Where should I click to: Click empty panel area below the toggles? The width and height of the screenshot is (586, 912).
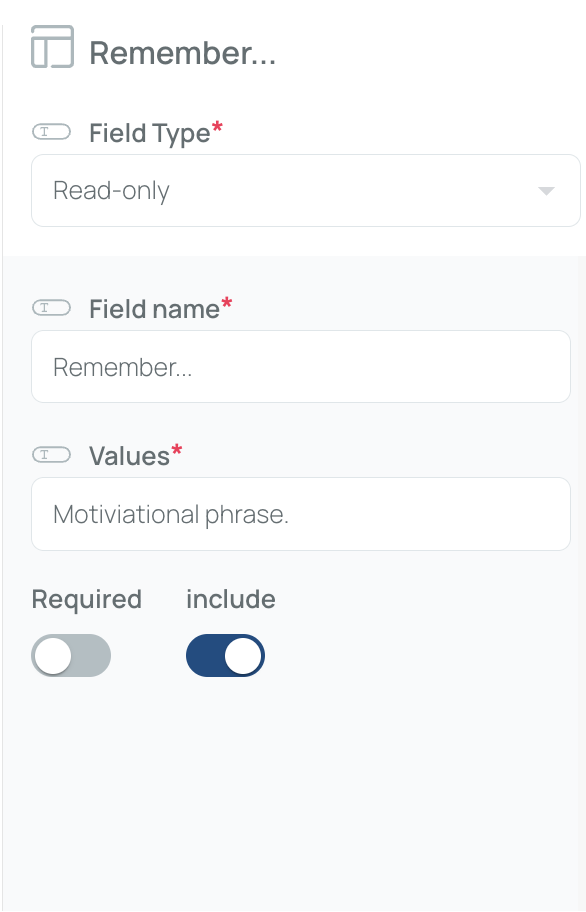[294, 791]
